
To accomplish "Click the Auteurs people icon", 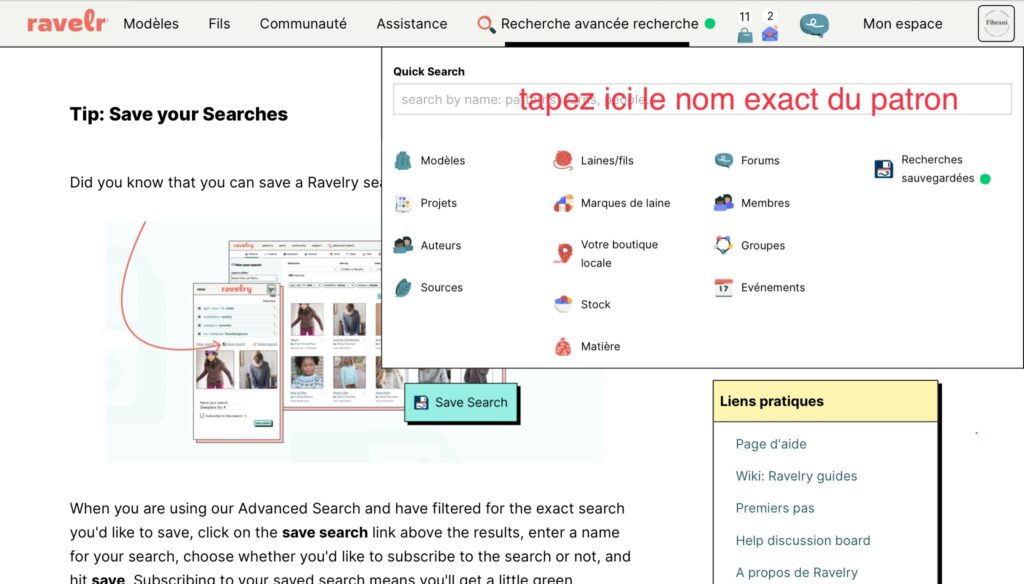I will tap(403, 245).
